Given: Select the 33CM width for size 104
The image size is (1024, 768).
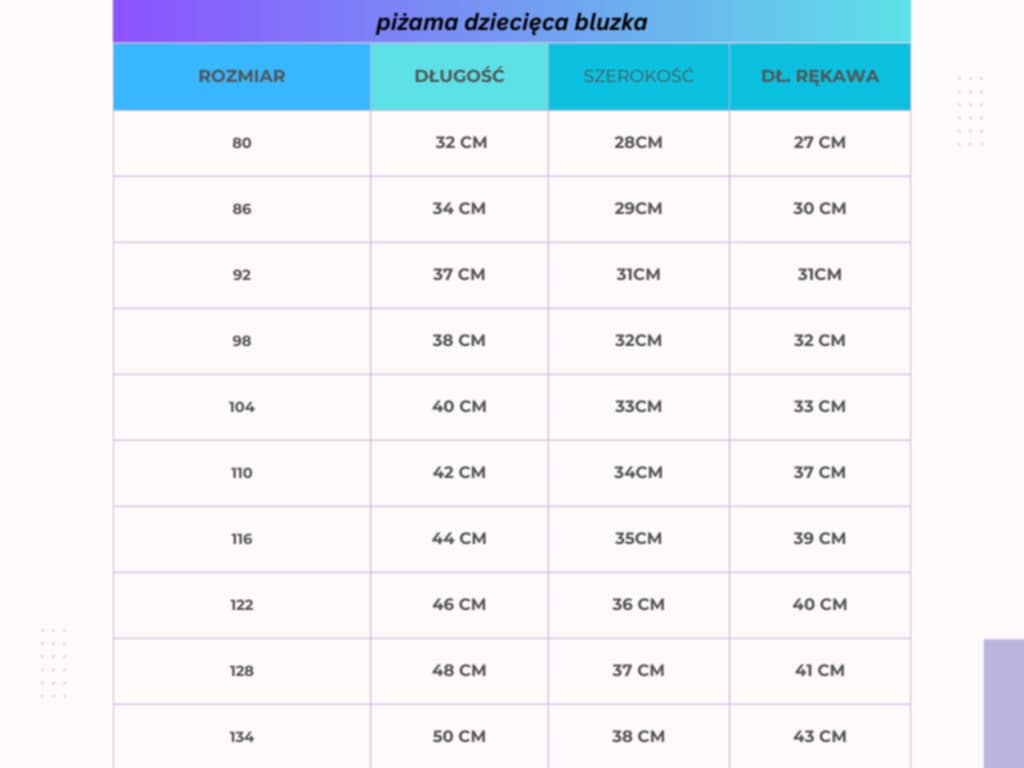Looking at the screenshot, I should point(638,406).
